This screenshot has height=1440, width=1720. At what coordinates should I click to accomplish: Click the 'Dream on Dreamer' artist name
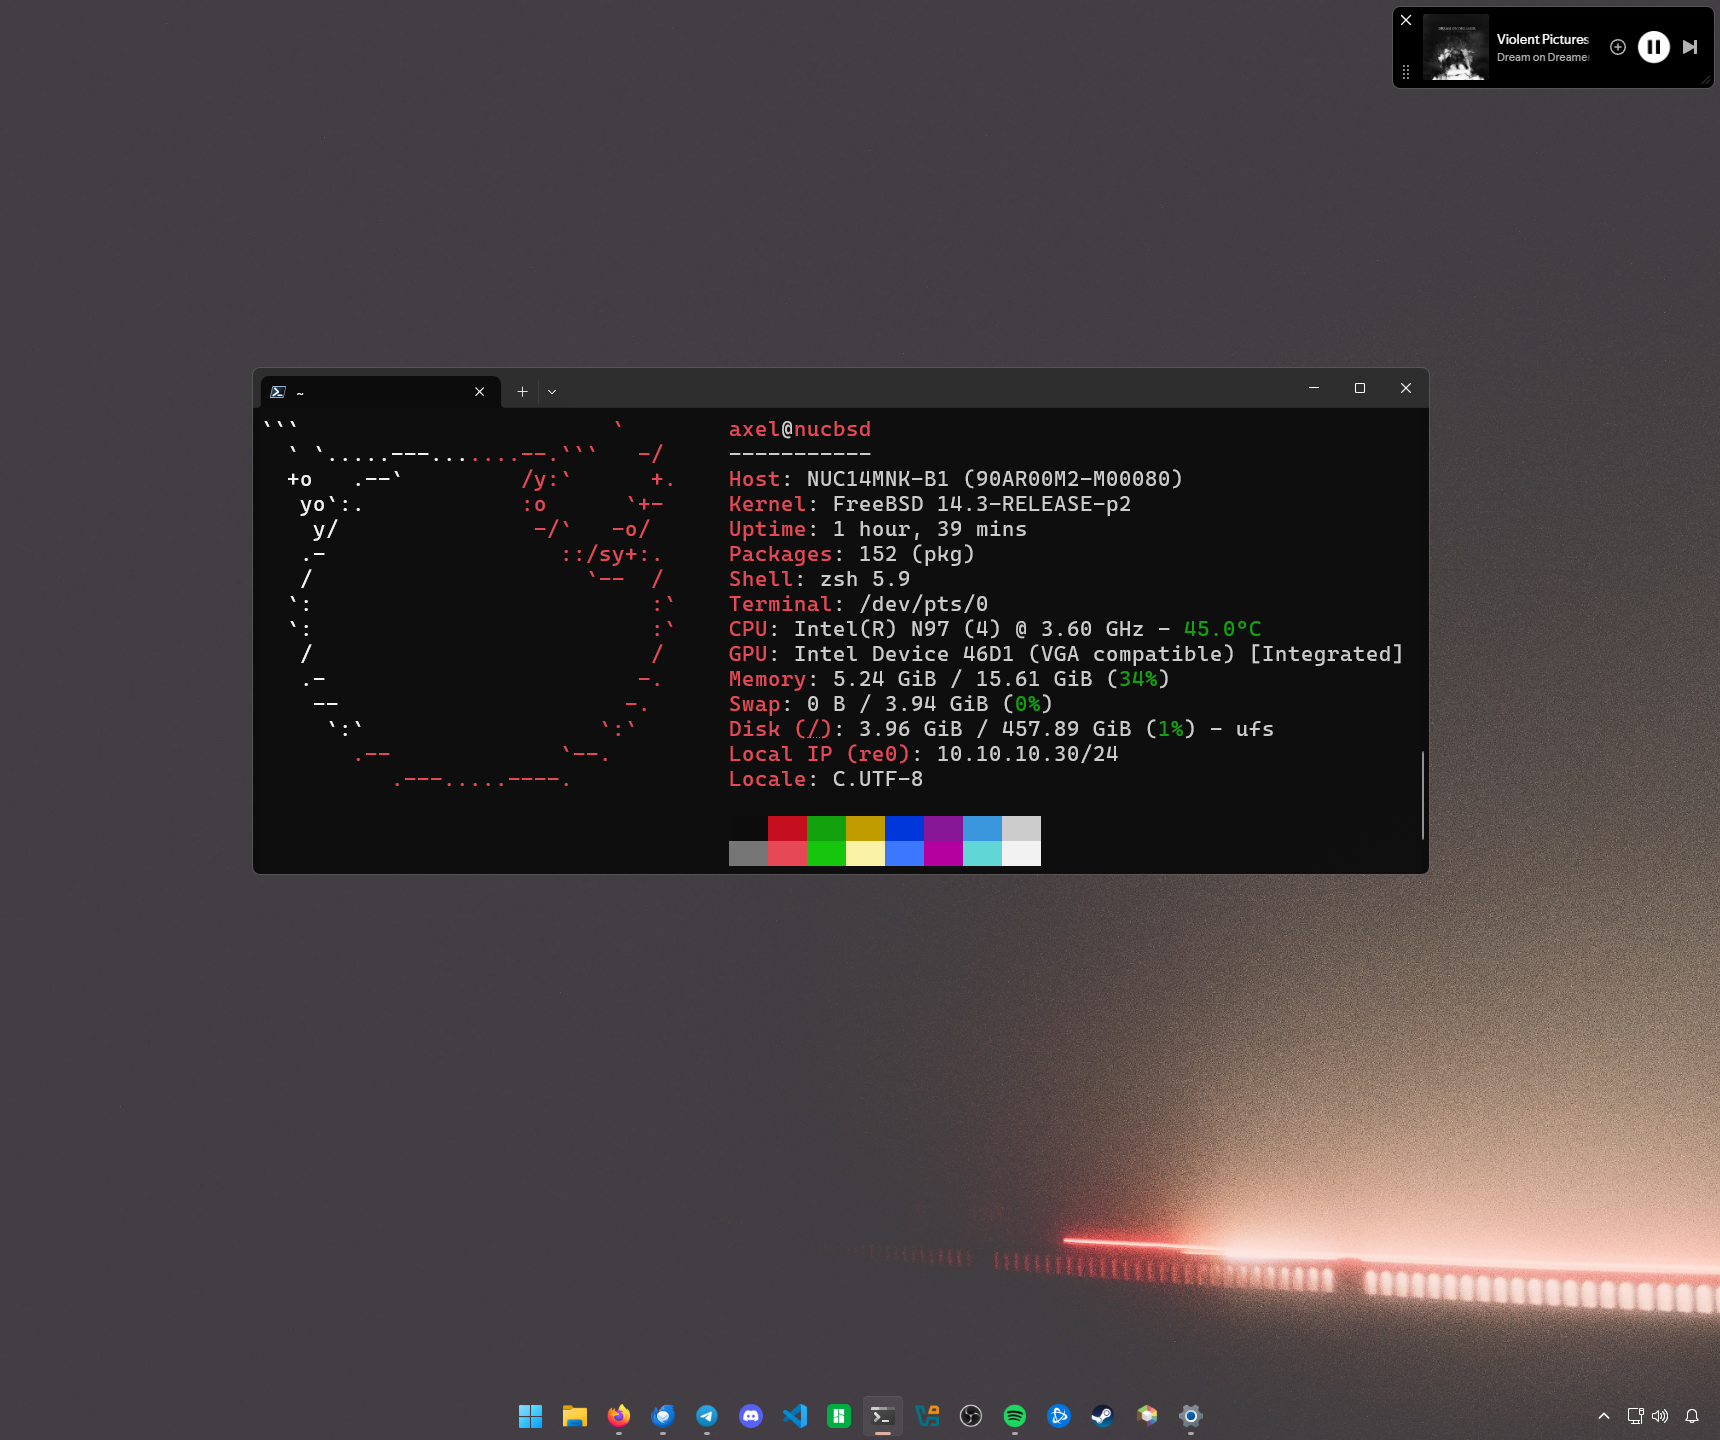pyautogui.click(x=1543, y=58)
